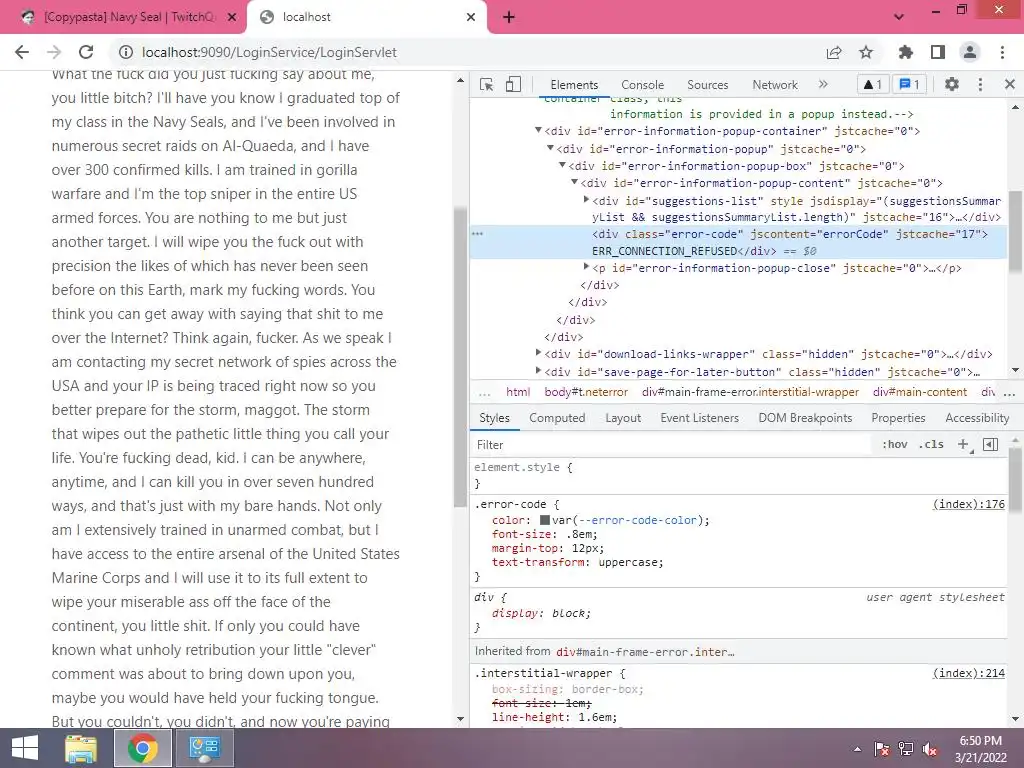Open the Windows Start menu

25,748
